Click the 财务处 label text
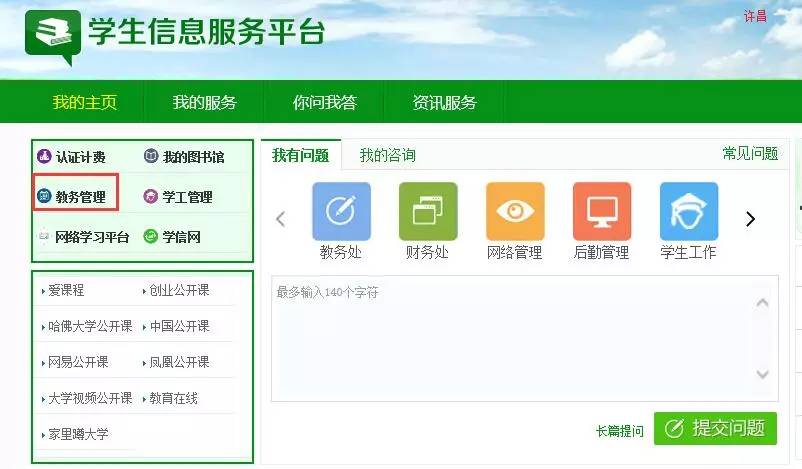 coord(428,252)
